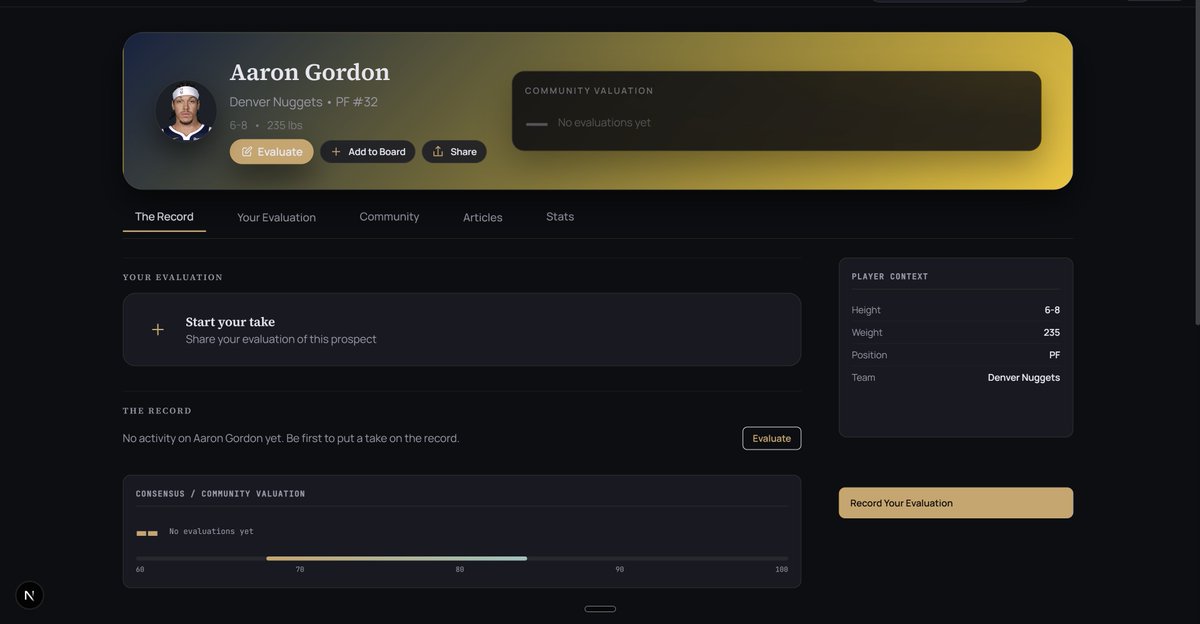This screenshot has height=624, width=1200.
Task: Switch to the Stats tab
Action: (x=560, y=217)
